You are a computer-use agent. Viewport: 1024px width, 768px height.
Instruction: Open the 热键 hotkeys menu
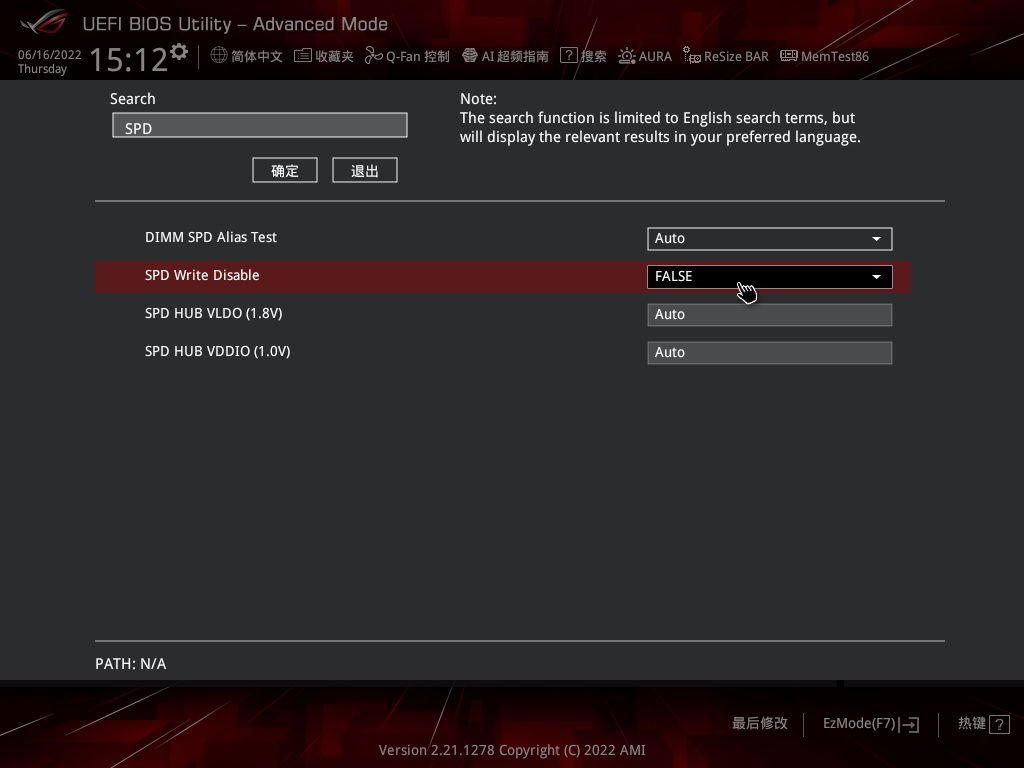tap(981, 723)
